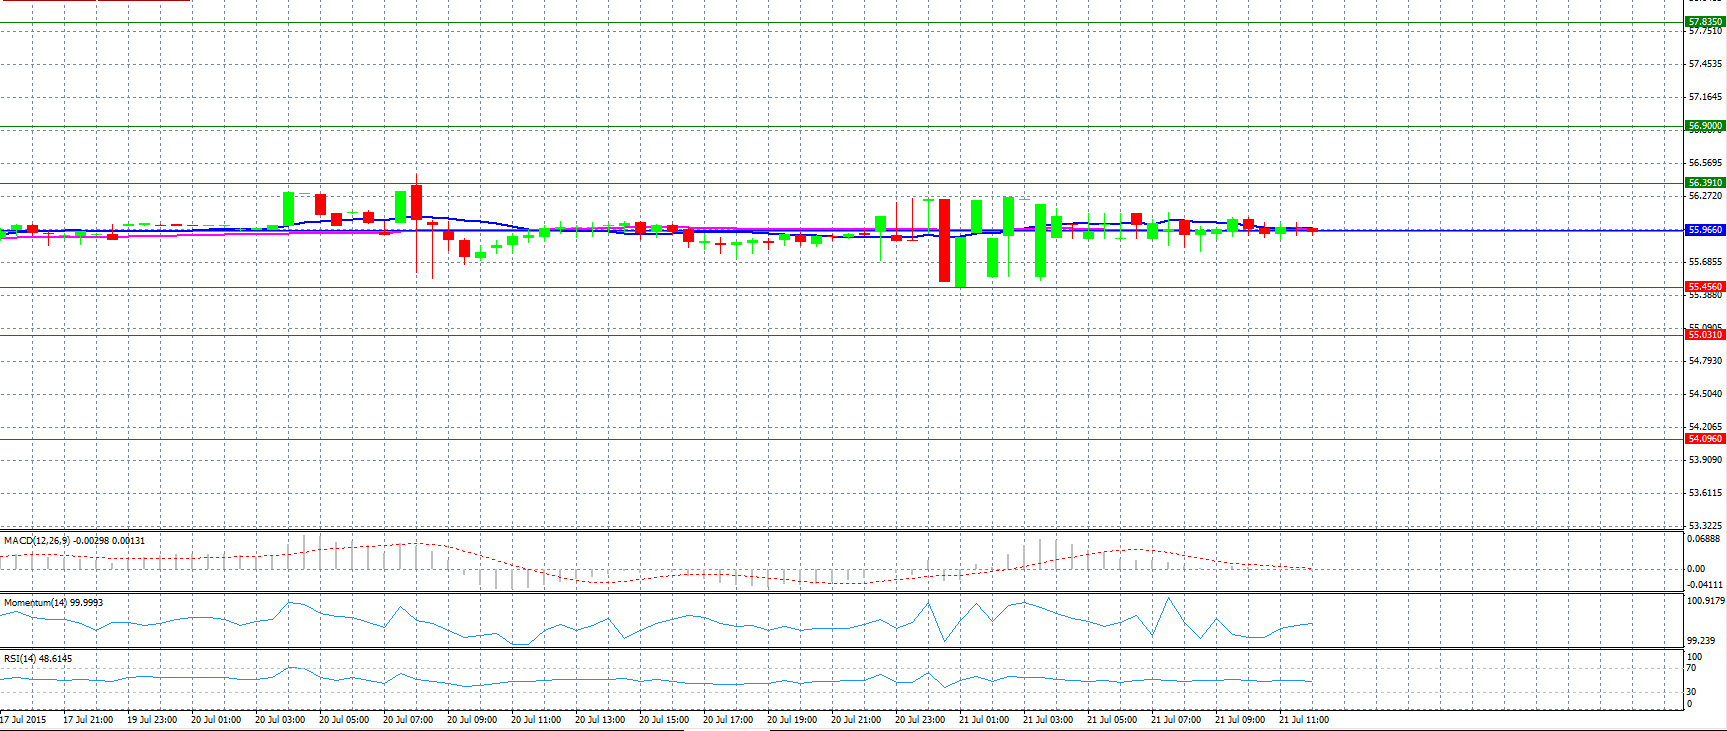Select the Momentum(14) 99.9993 indicator label
Screen dimensions: 1727x731
53,603
